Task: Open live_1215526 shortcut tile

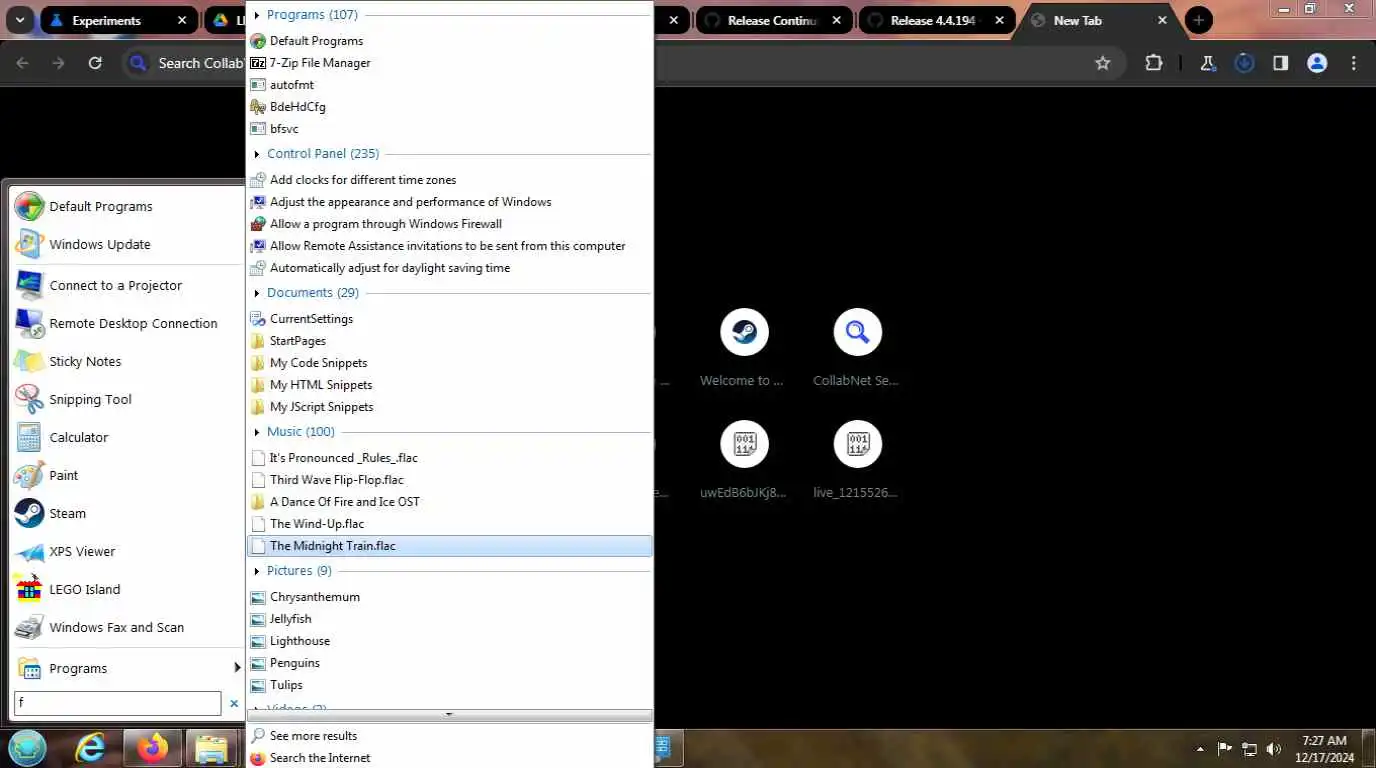Action: tap(856, 459)
